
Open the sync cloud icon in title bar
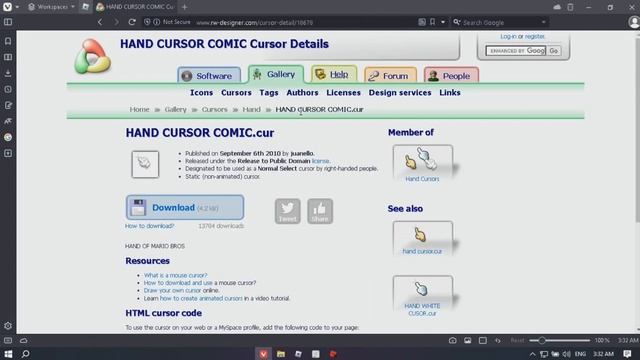[557, 7]
